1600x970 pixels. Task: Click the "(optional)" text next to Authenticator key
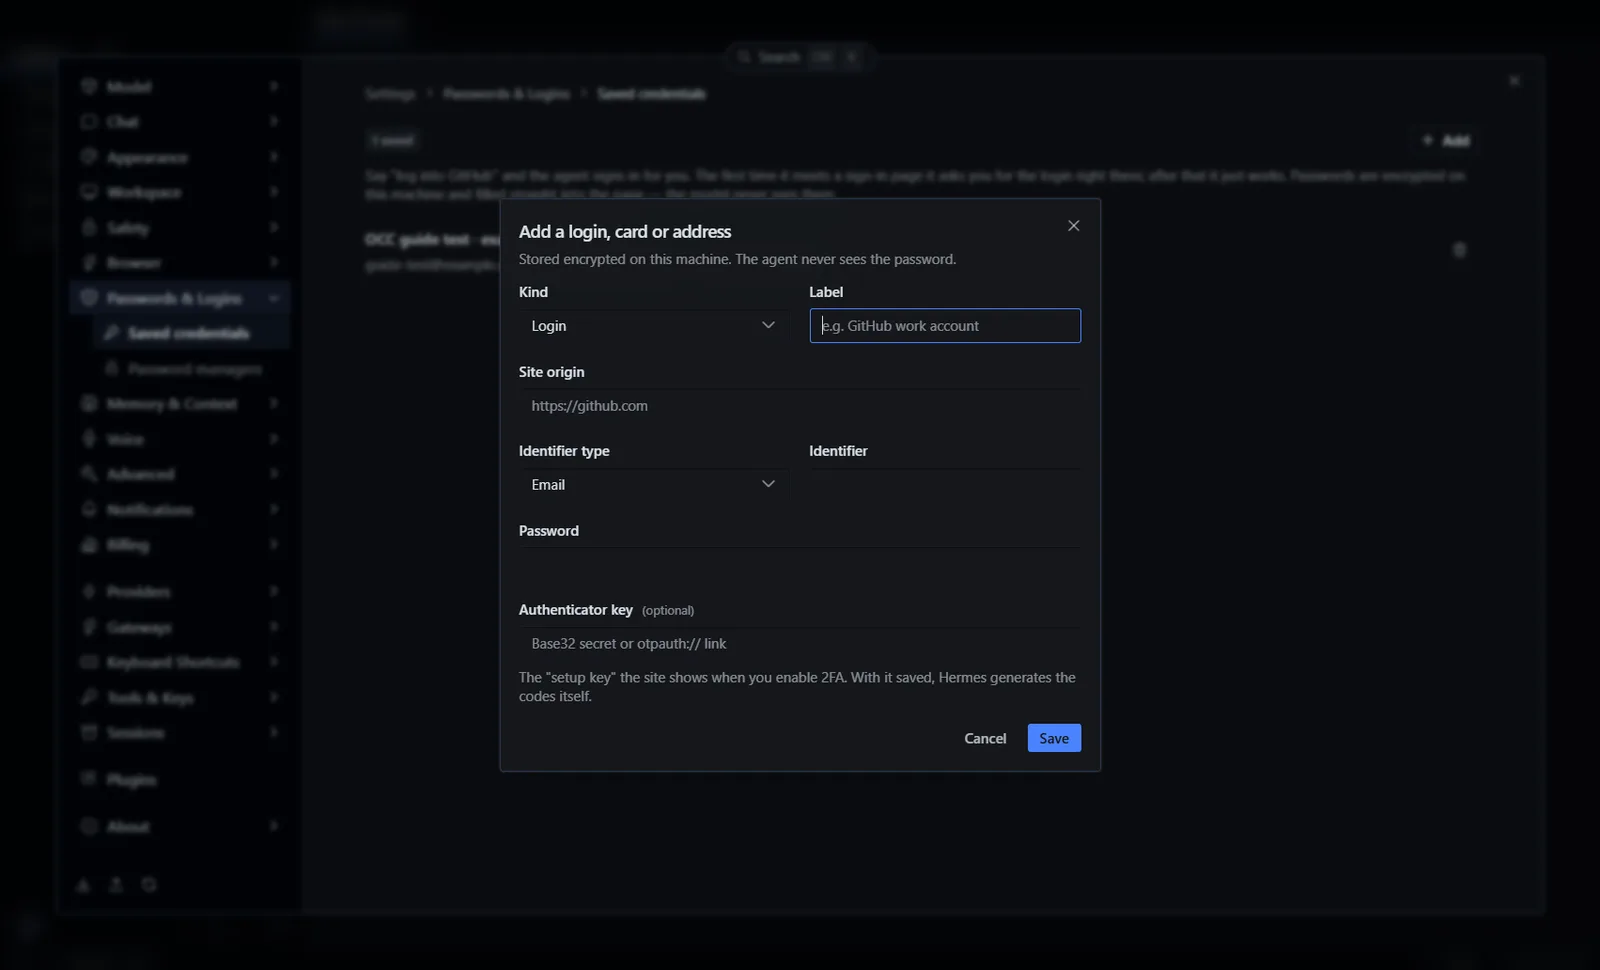click(668, 610)
